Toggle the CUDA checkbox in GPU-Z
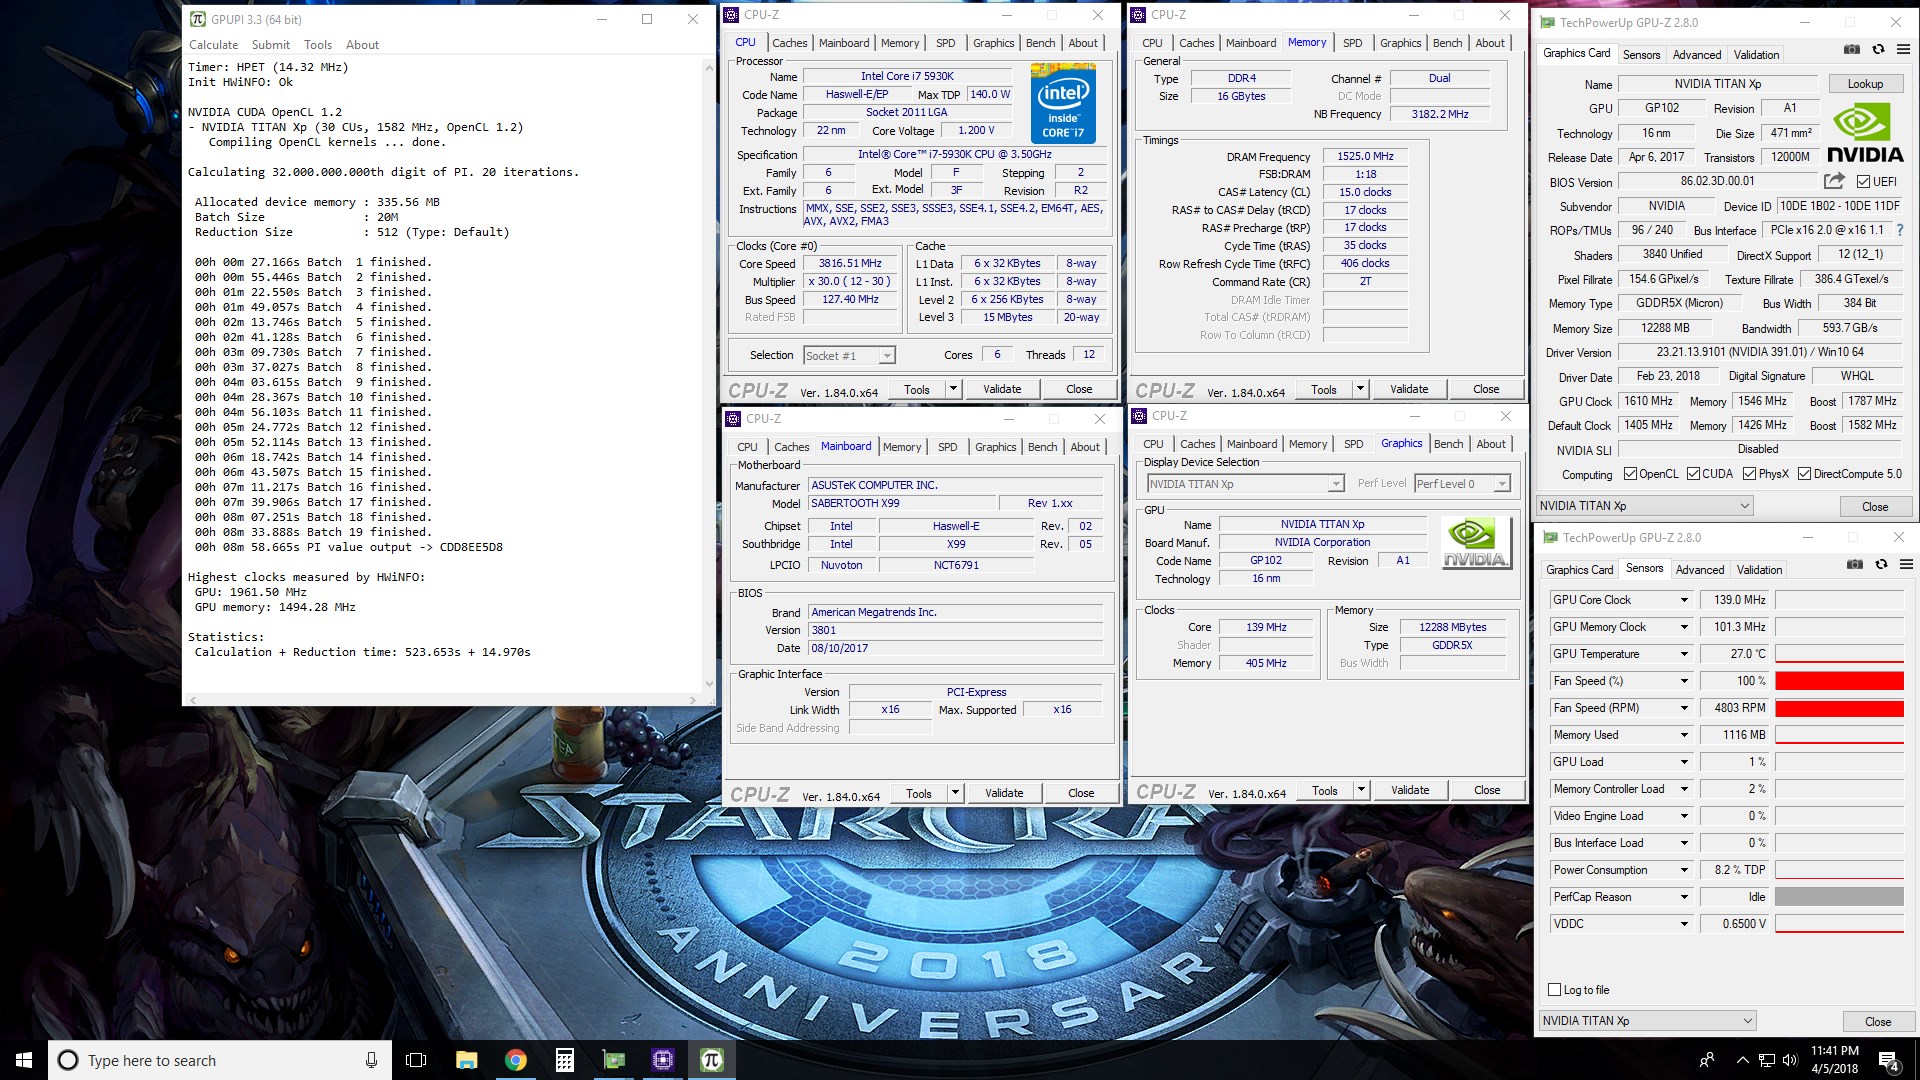The height and width of the screenshot is (1080, 1920). coord(1693,474)
